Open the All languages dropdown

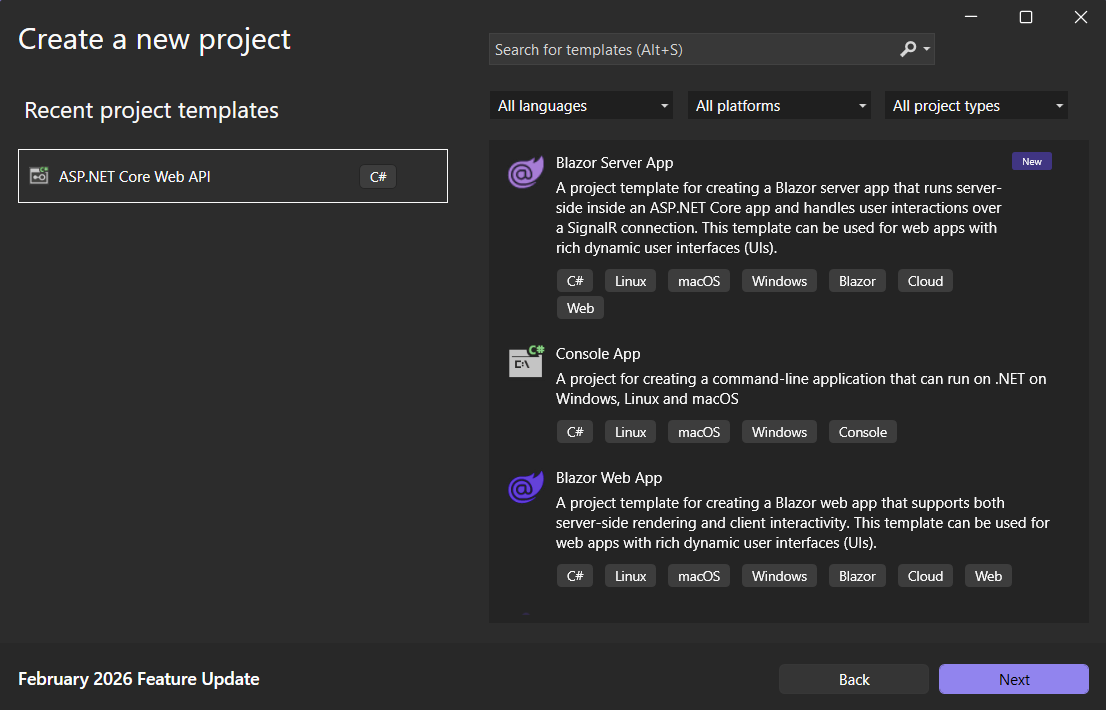(x=583, y=106)
